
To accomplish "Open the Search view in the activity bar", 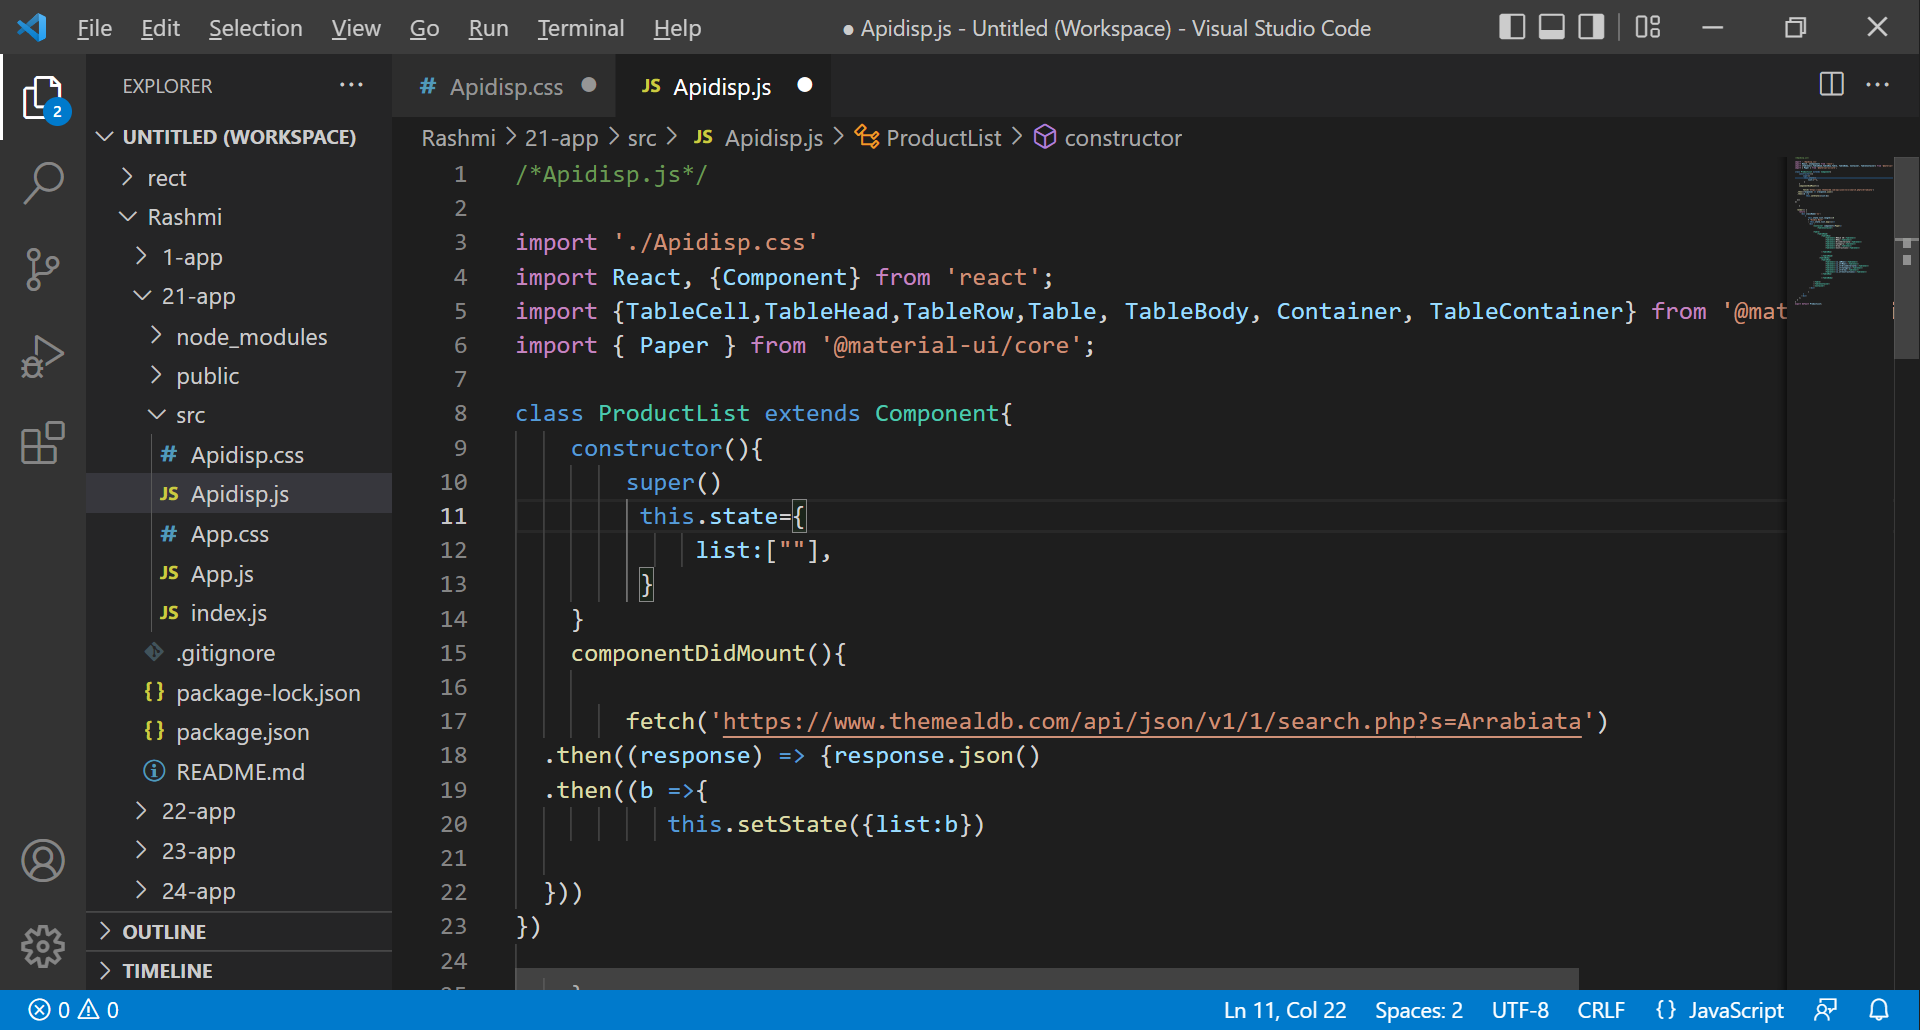I will pos(43,184).
